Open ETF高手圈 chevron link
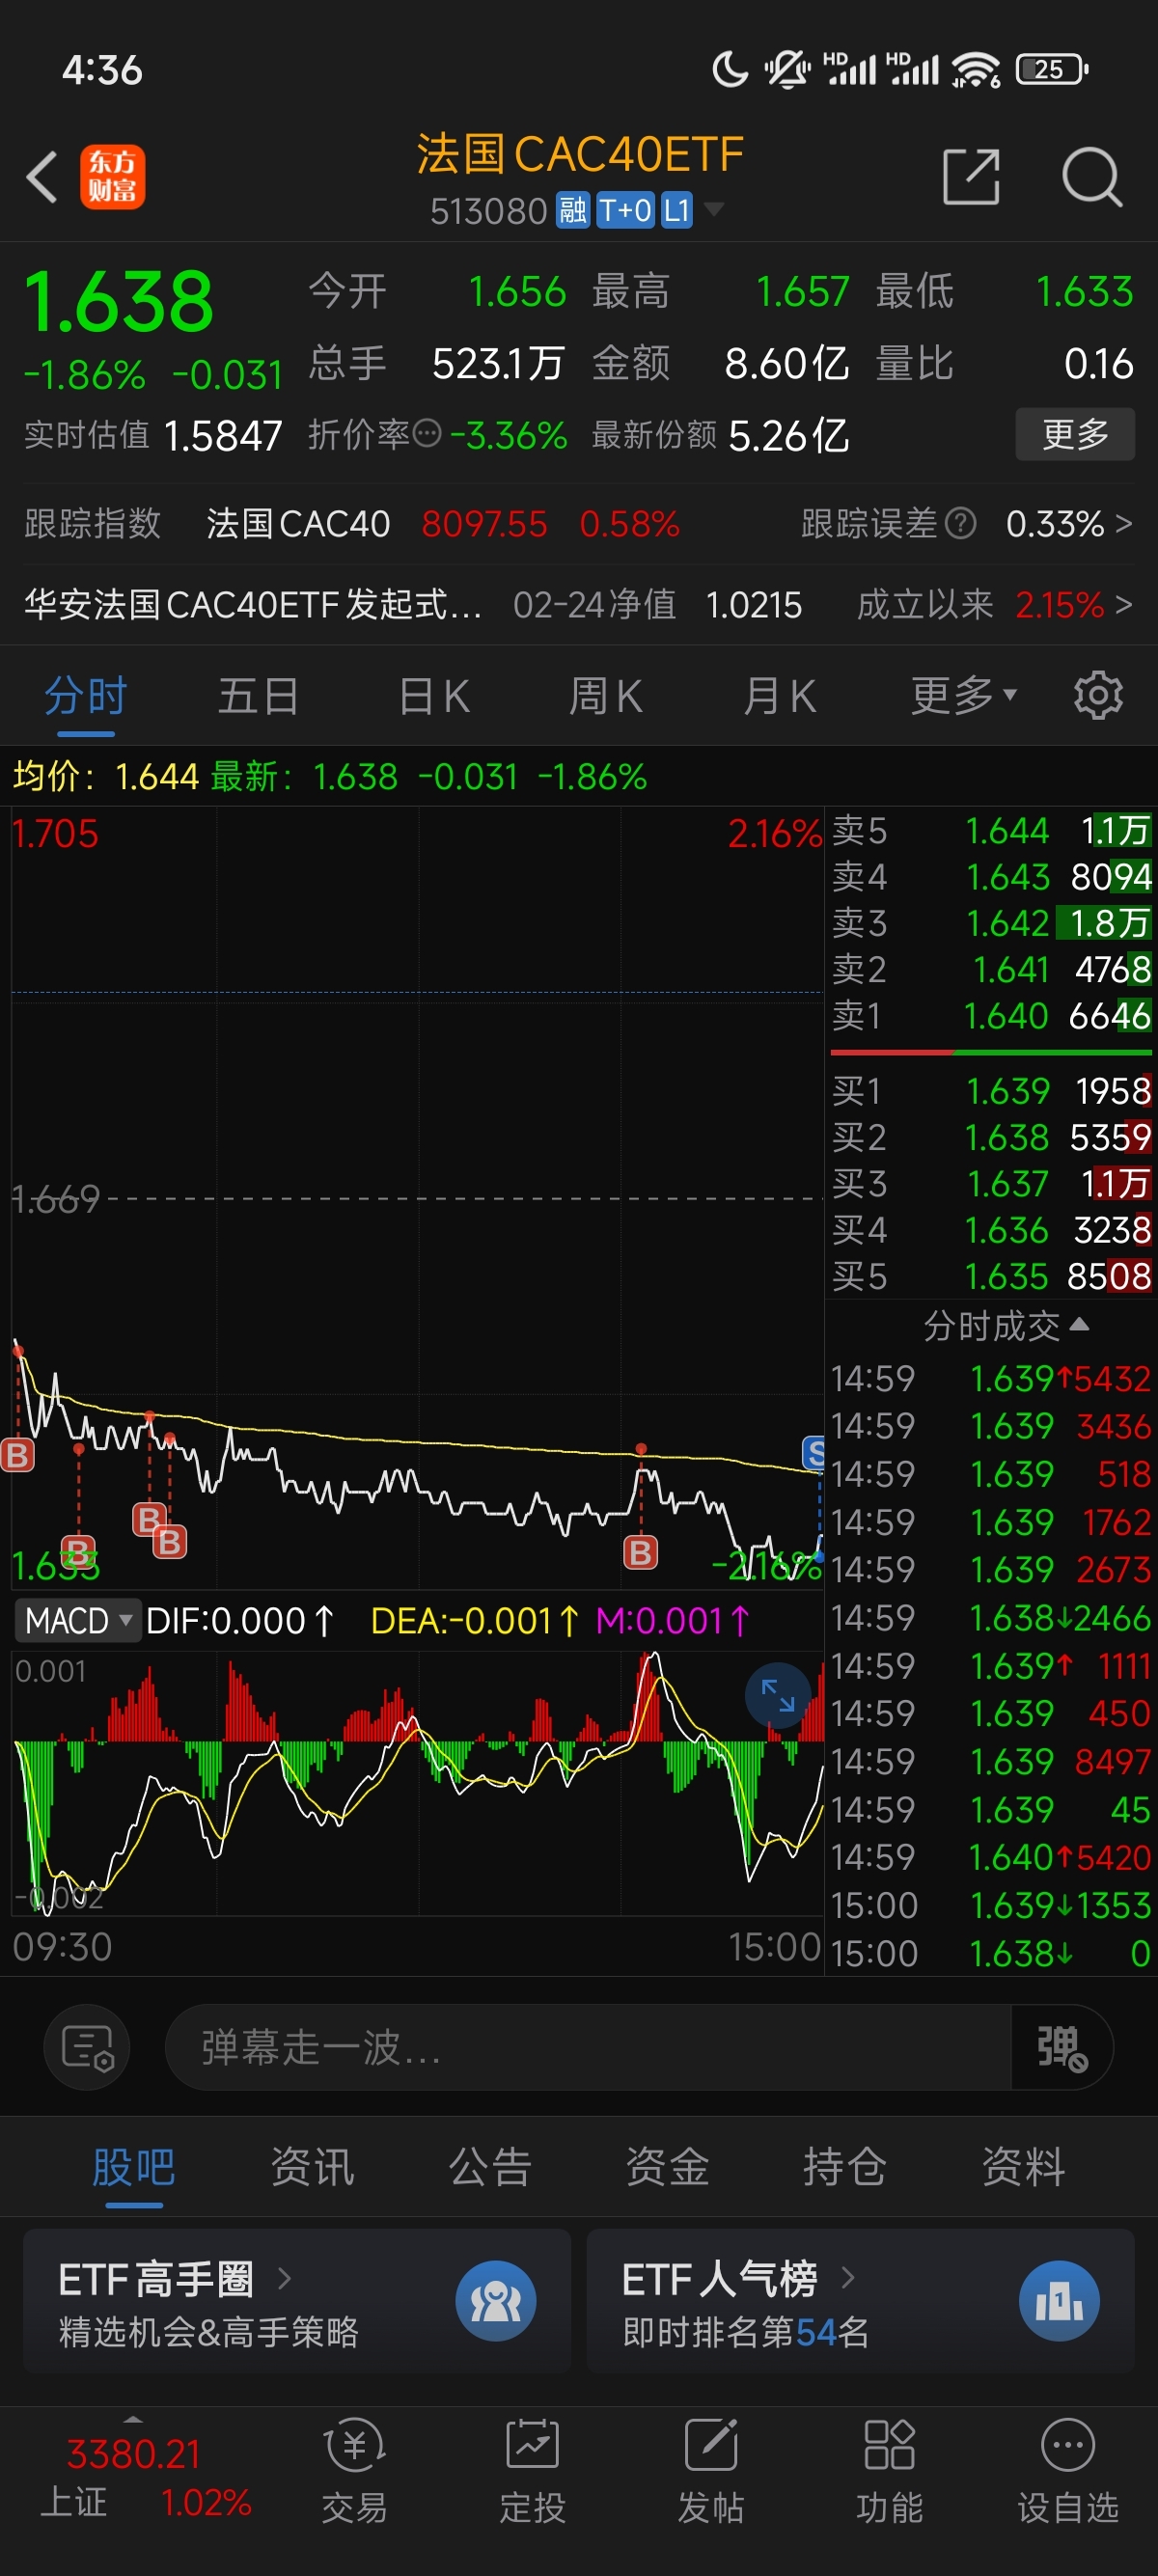This screenshot has width=1158, height=2576. [x=284, y=2279]
